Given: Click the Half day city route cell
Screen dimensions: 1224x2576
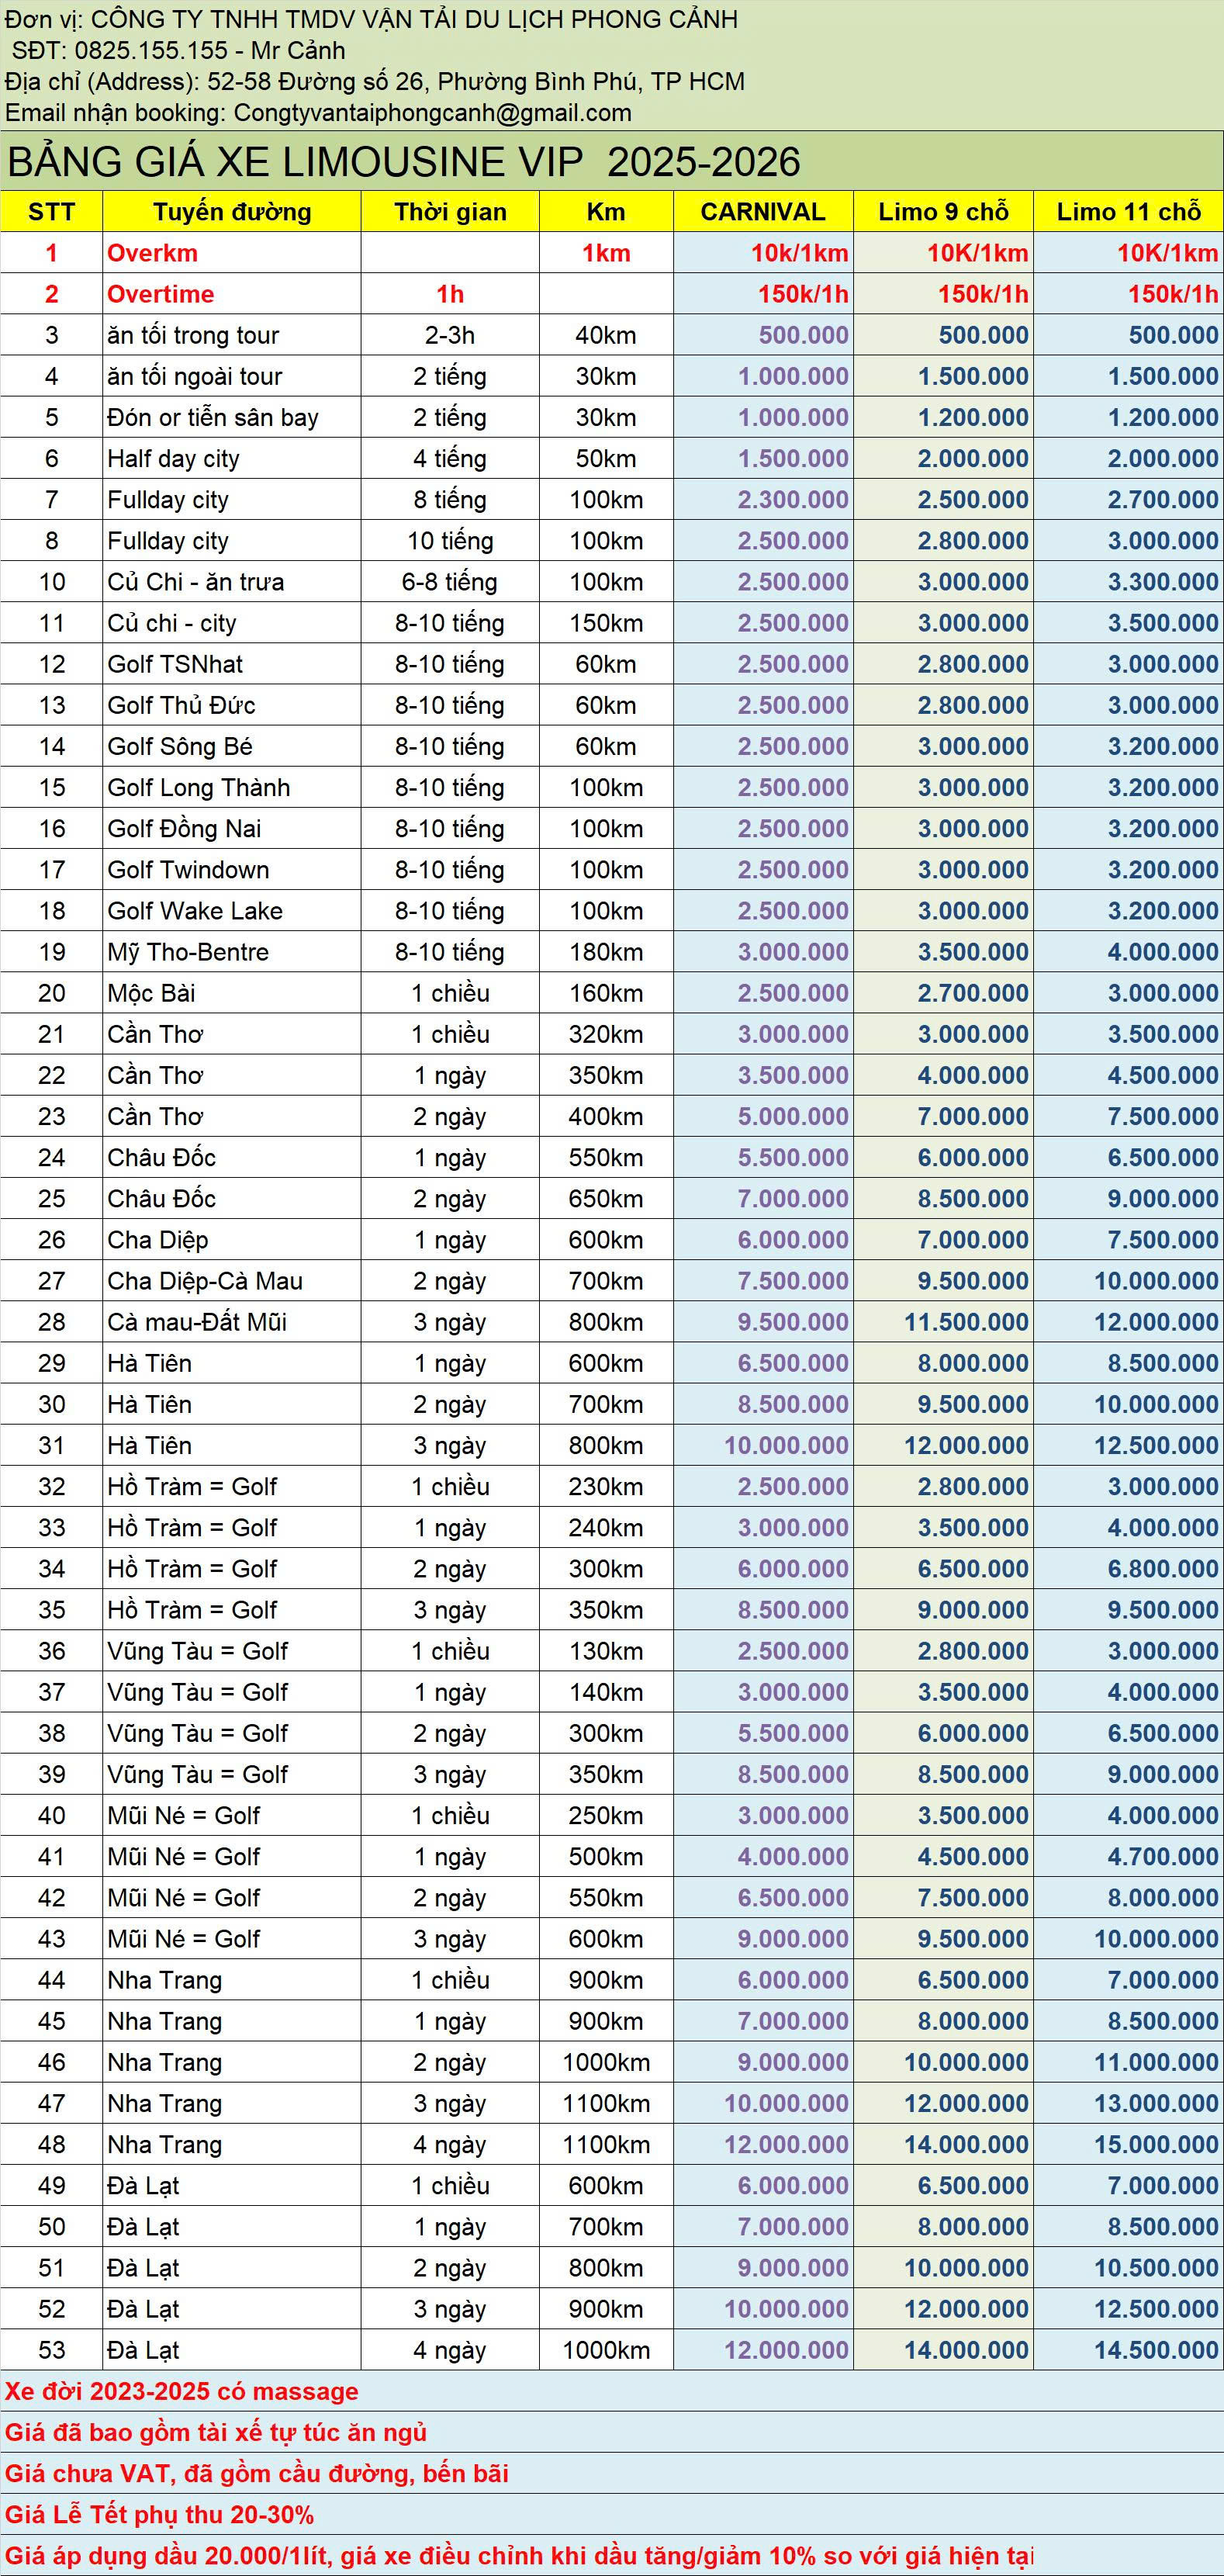Looking at the screenshot, I should 173,459.
